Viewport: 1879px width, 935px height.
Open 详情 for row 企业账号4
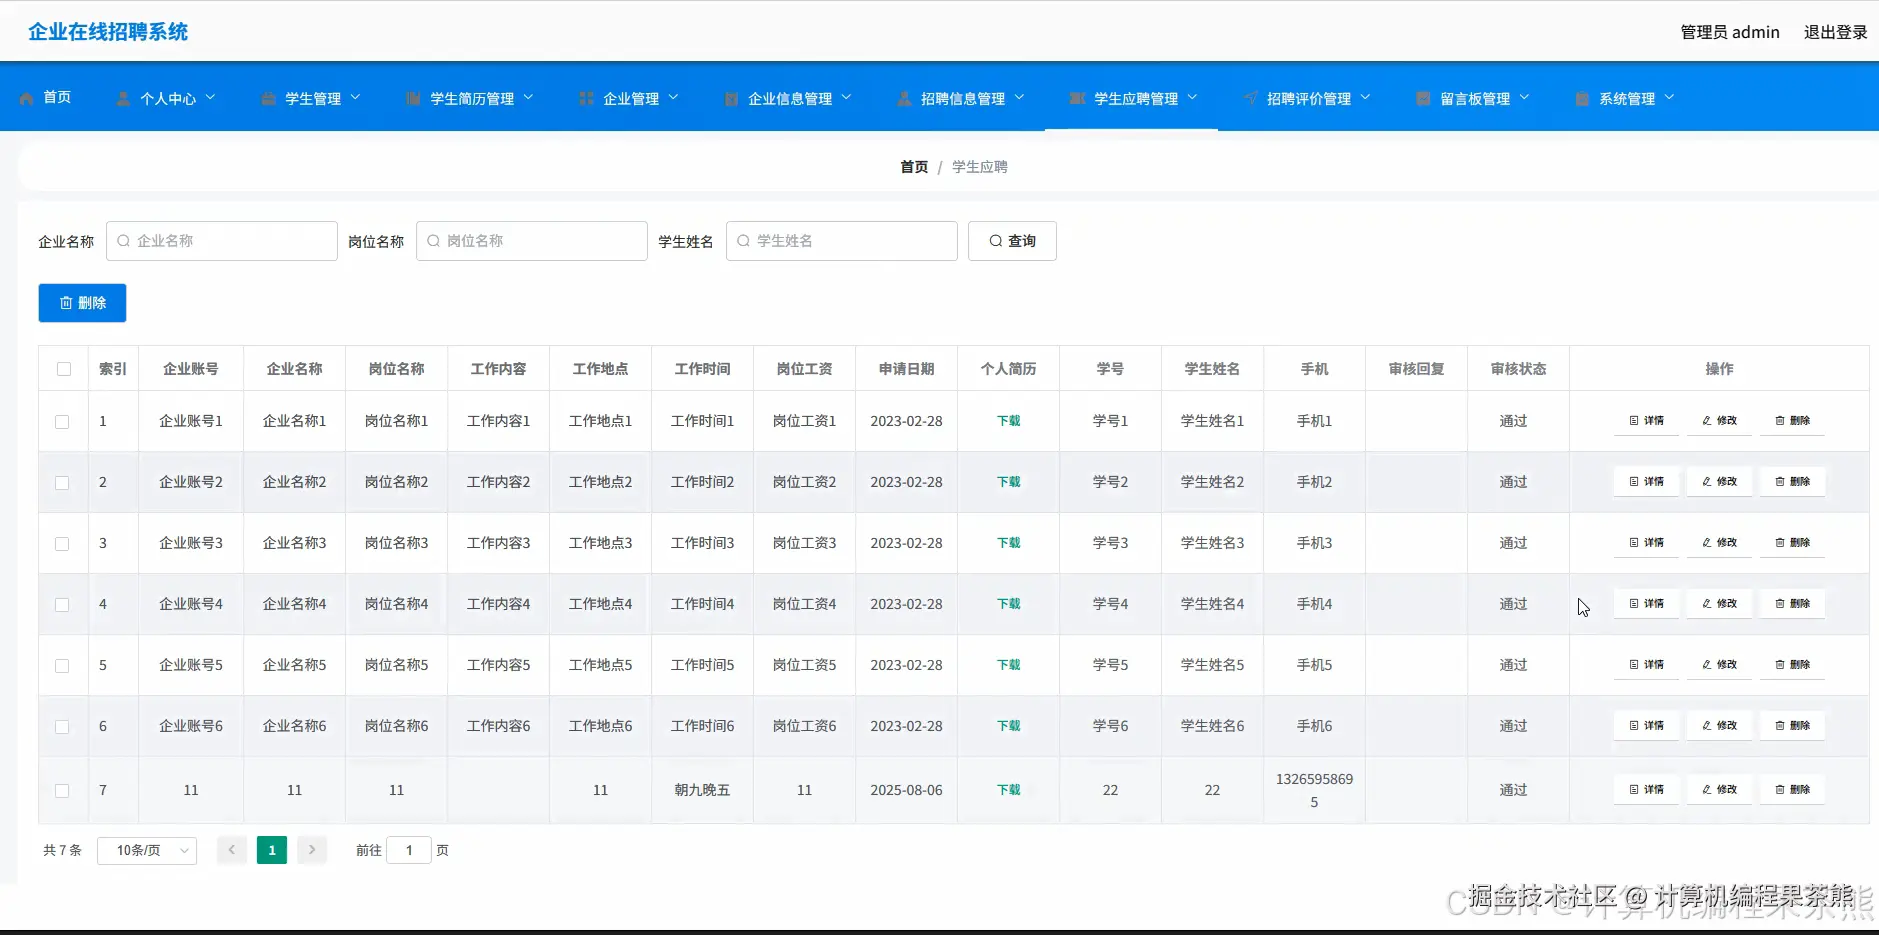1647,604
